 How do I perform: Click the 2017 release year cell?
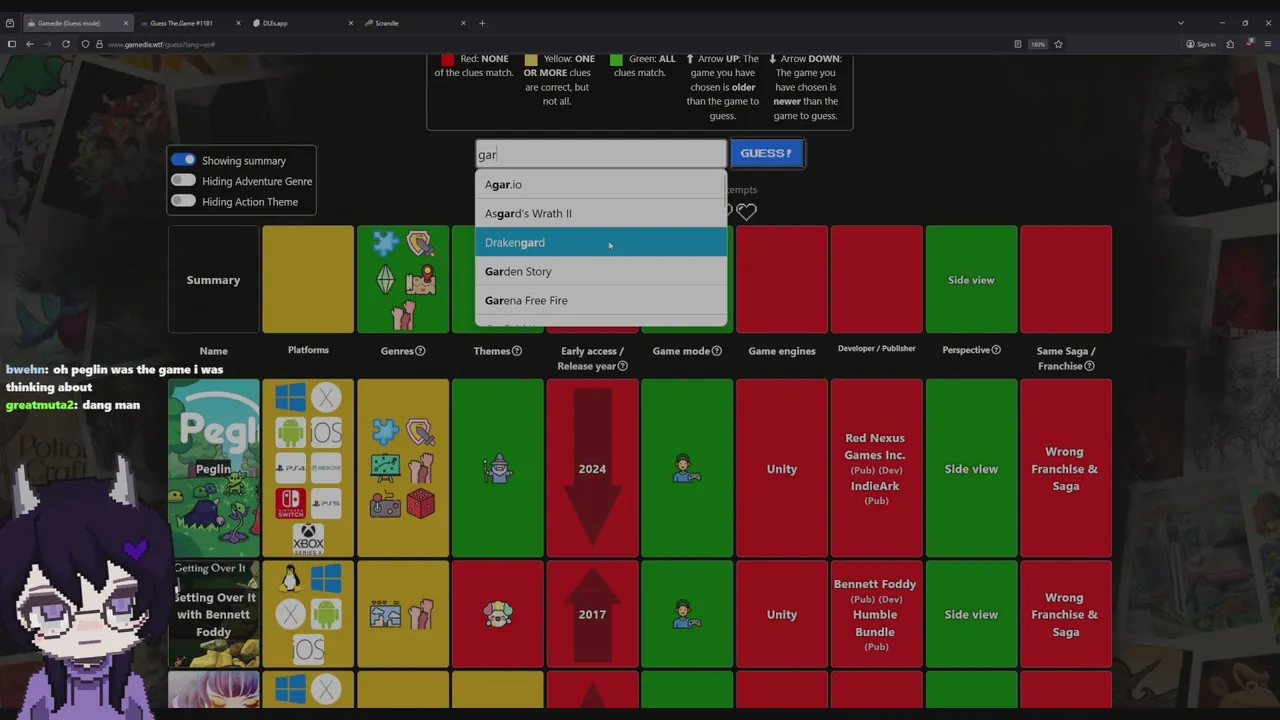(592, 615)
